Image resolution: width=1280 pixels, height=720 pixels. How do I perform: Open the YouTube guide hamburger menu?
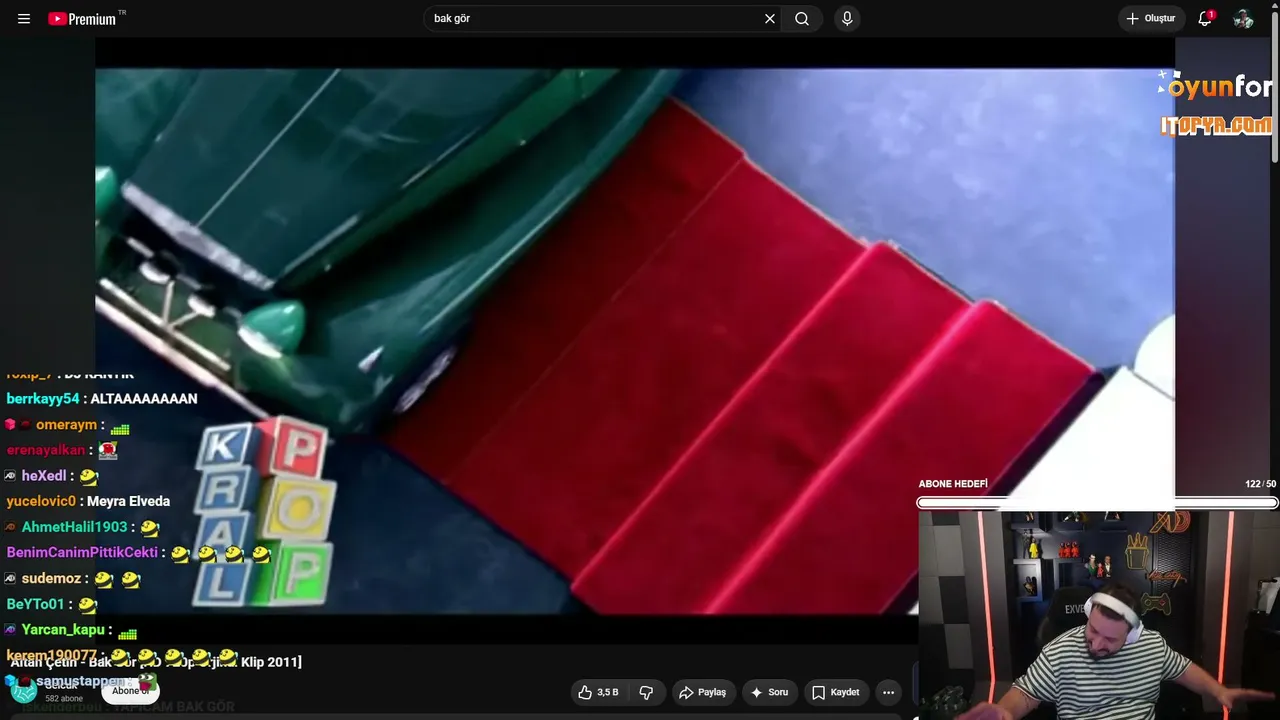24,19
